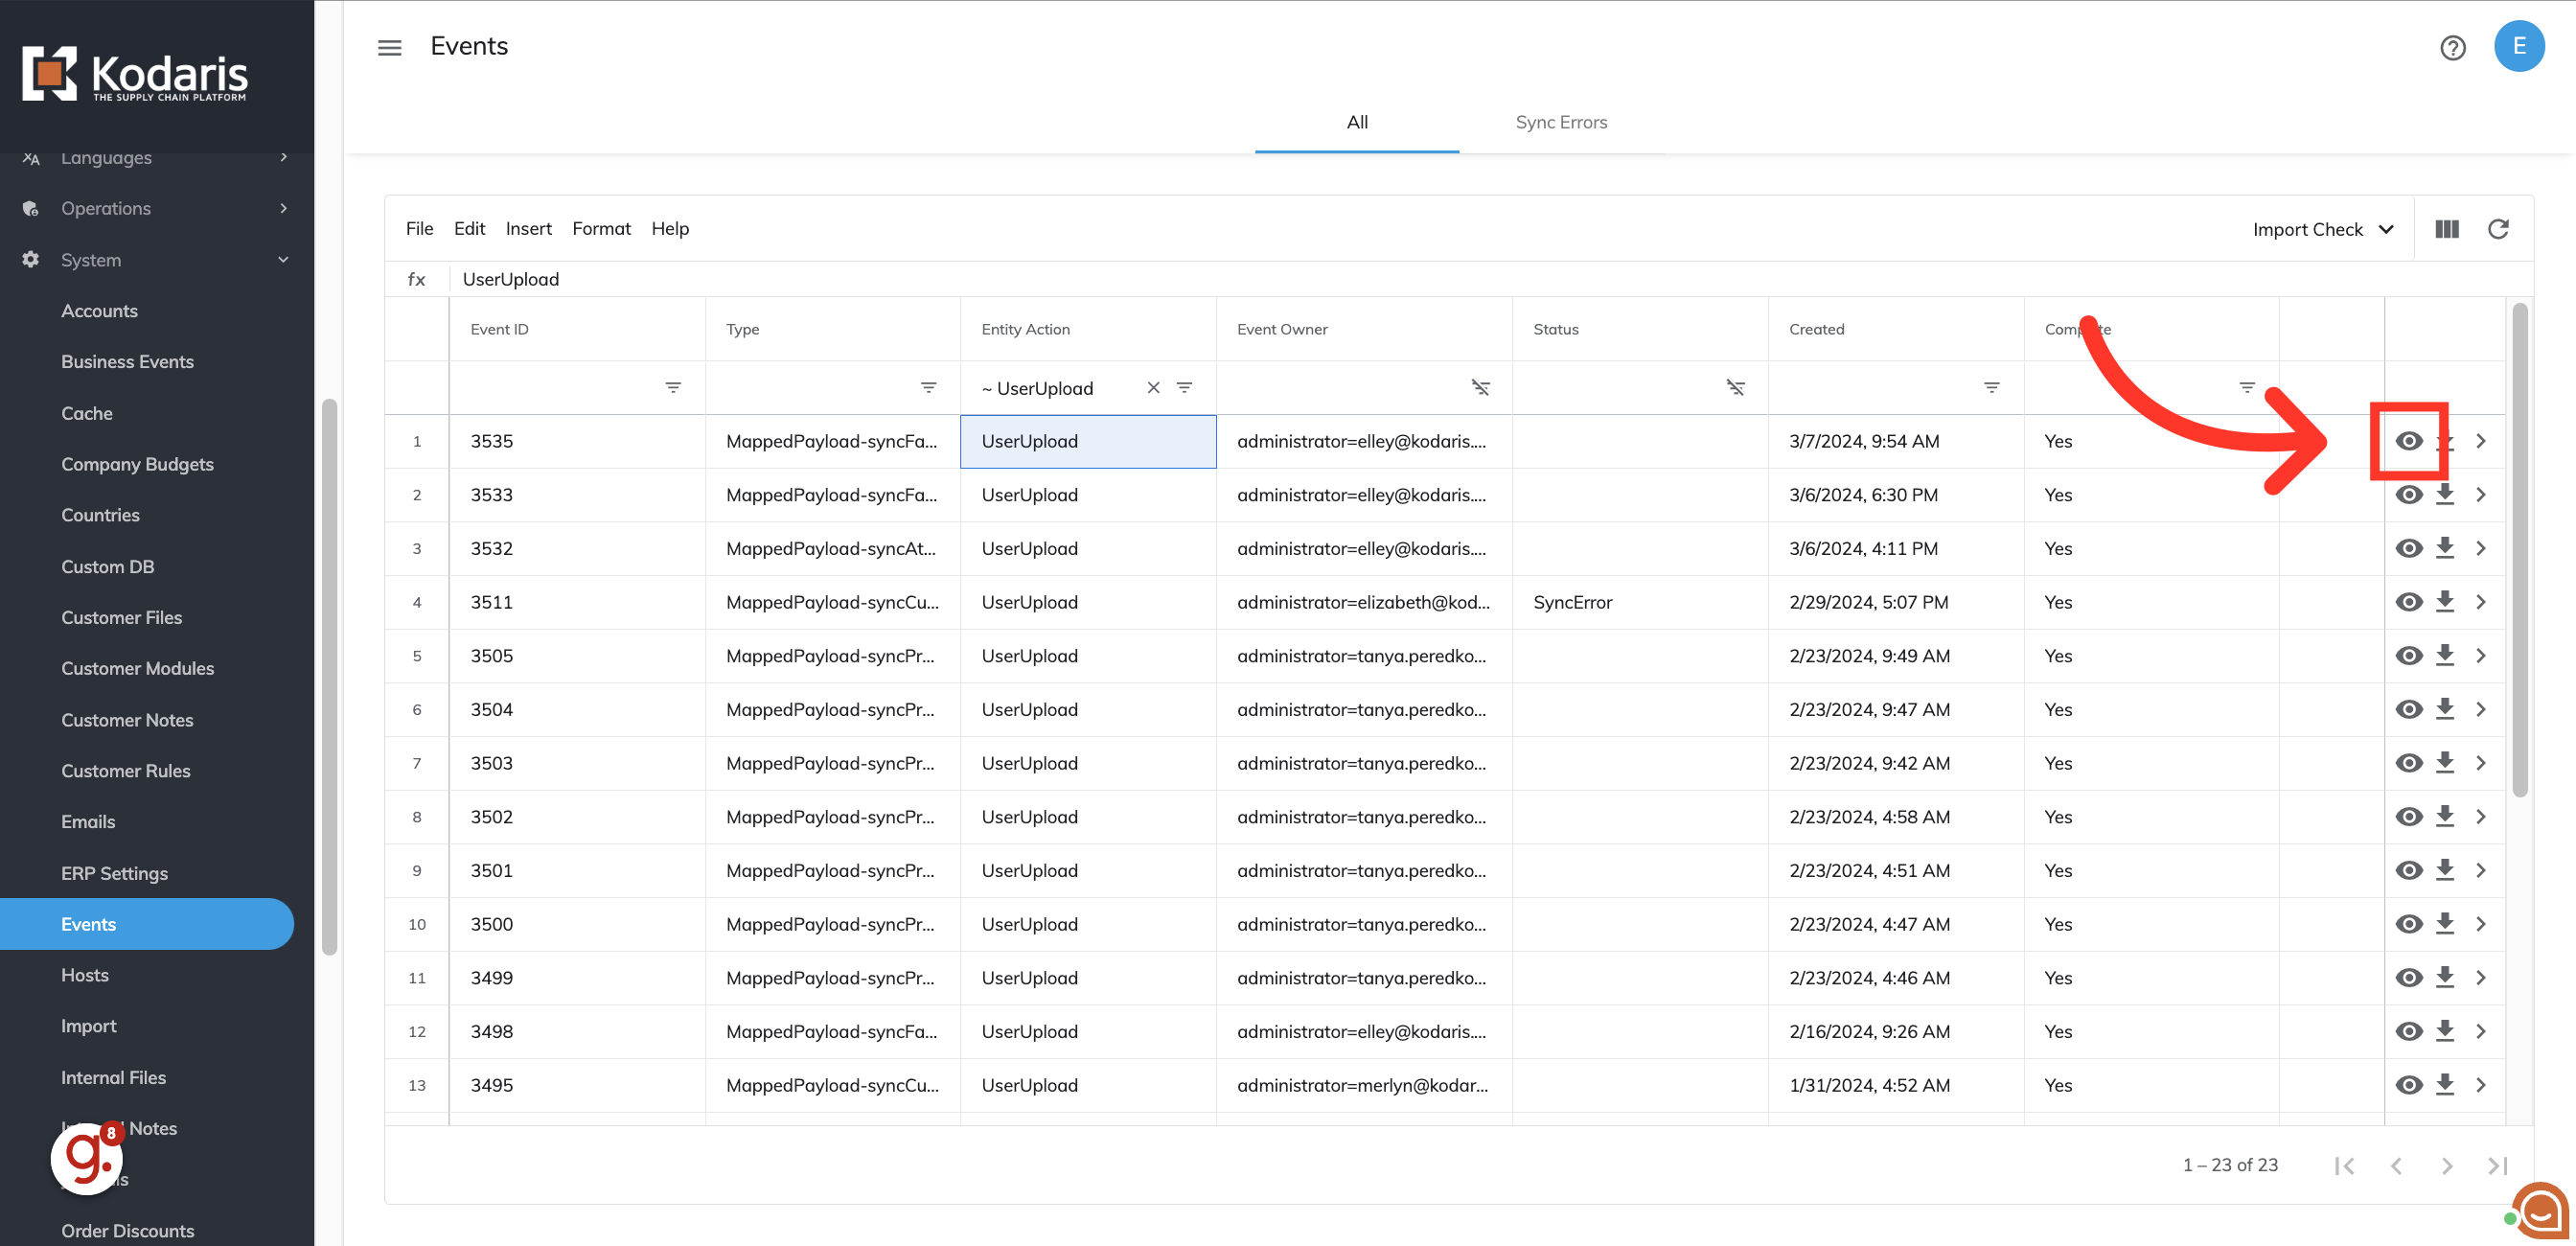The height and width of the screenshot is (1246, 2576).
Task: View details of event 3511 via eye icon
Action: click(2408, 602)
